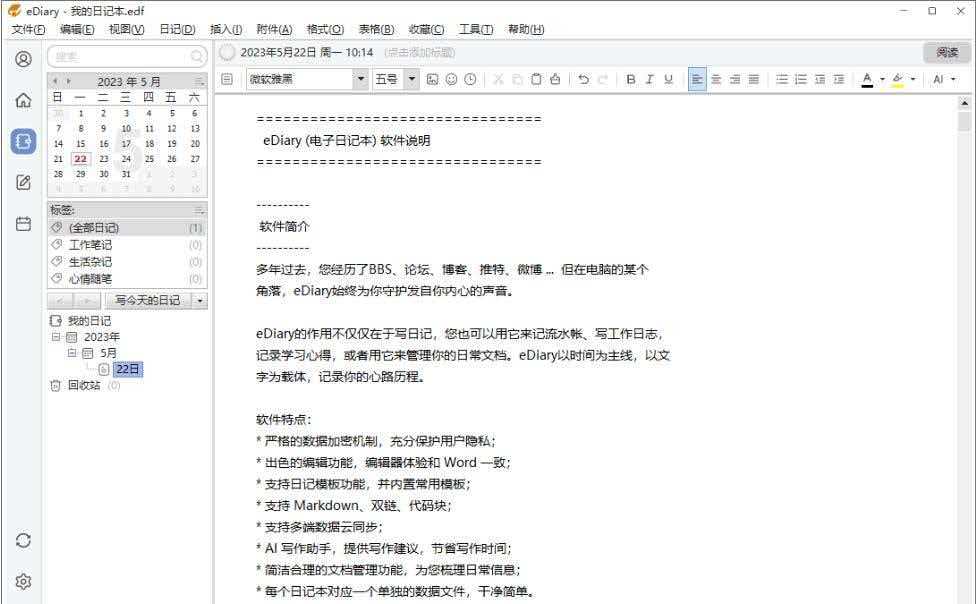Toggle underline formatting
The width and height of the screenshot is (976, 604).
(668, 78)
